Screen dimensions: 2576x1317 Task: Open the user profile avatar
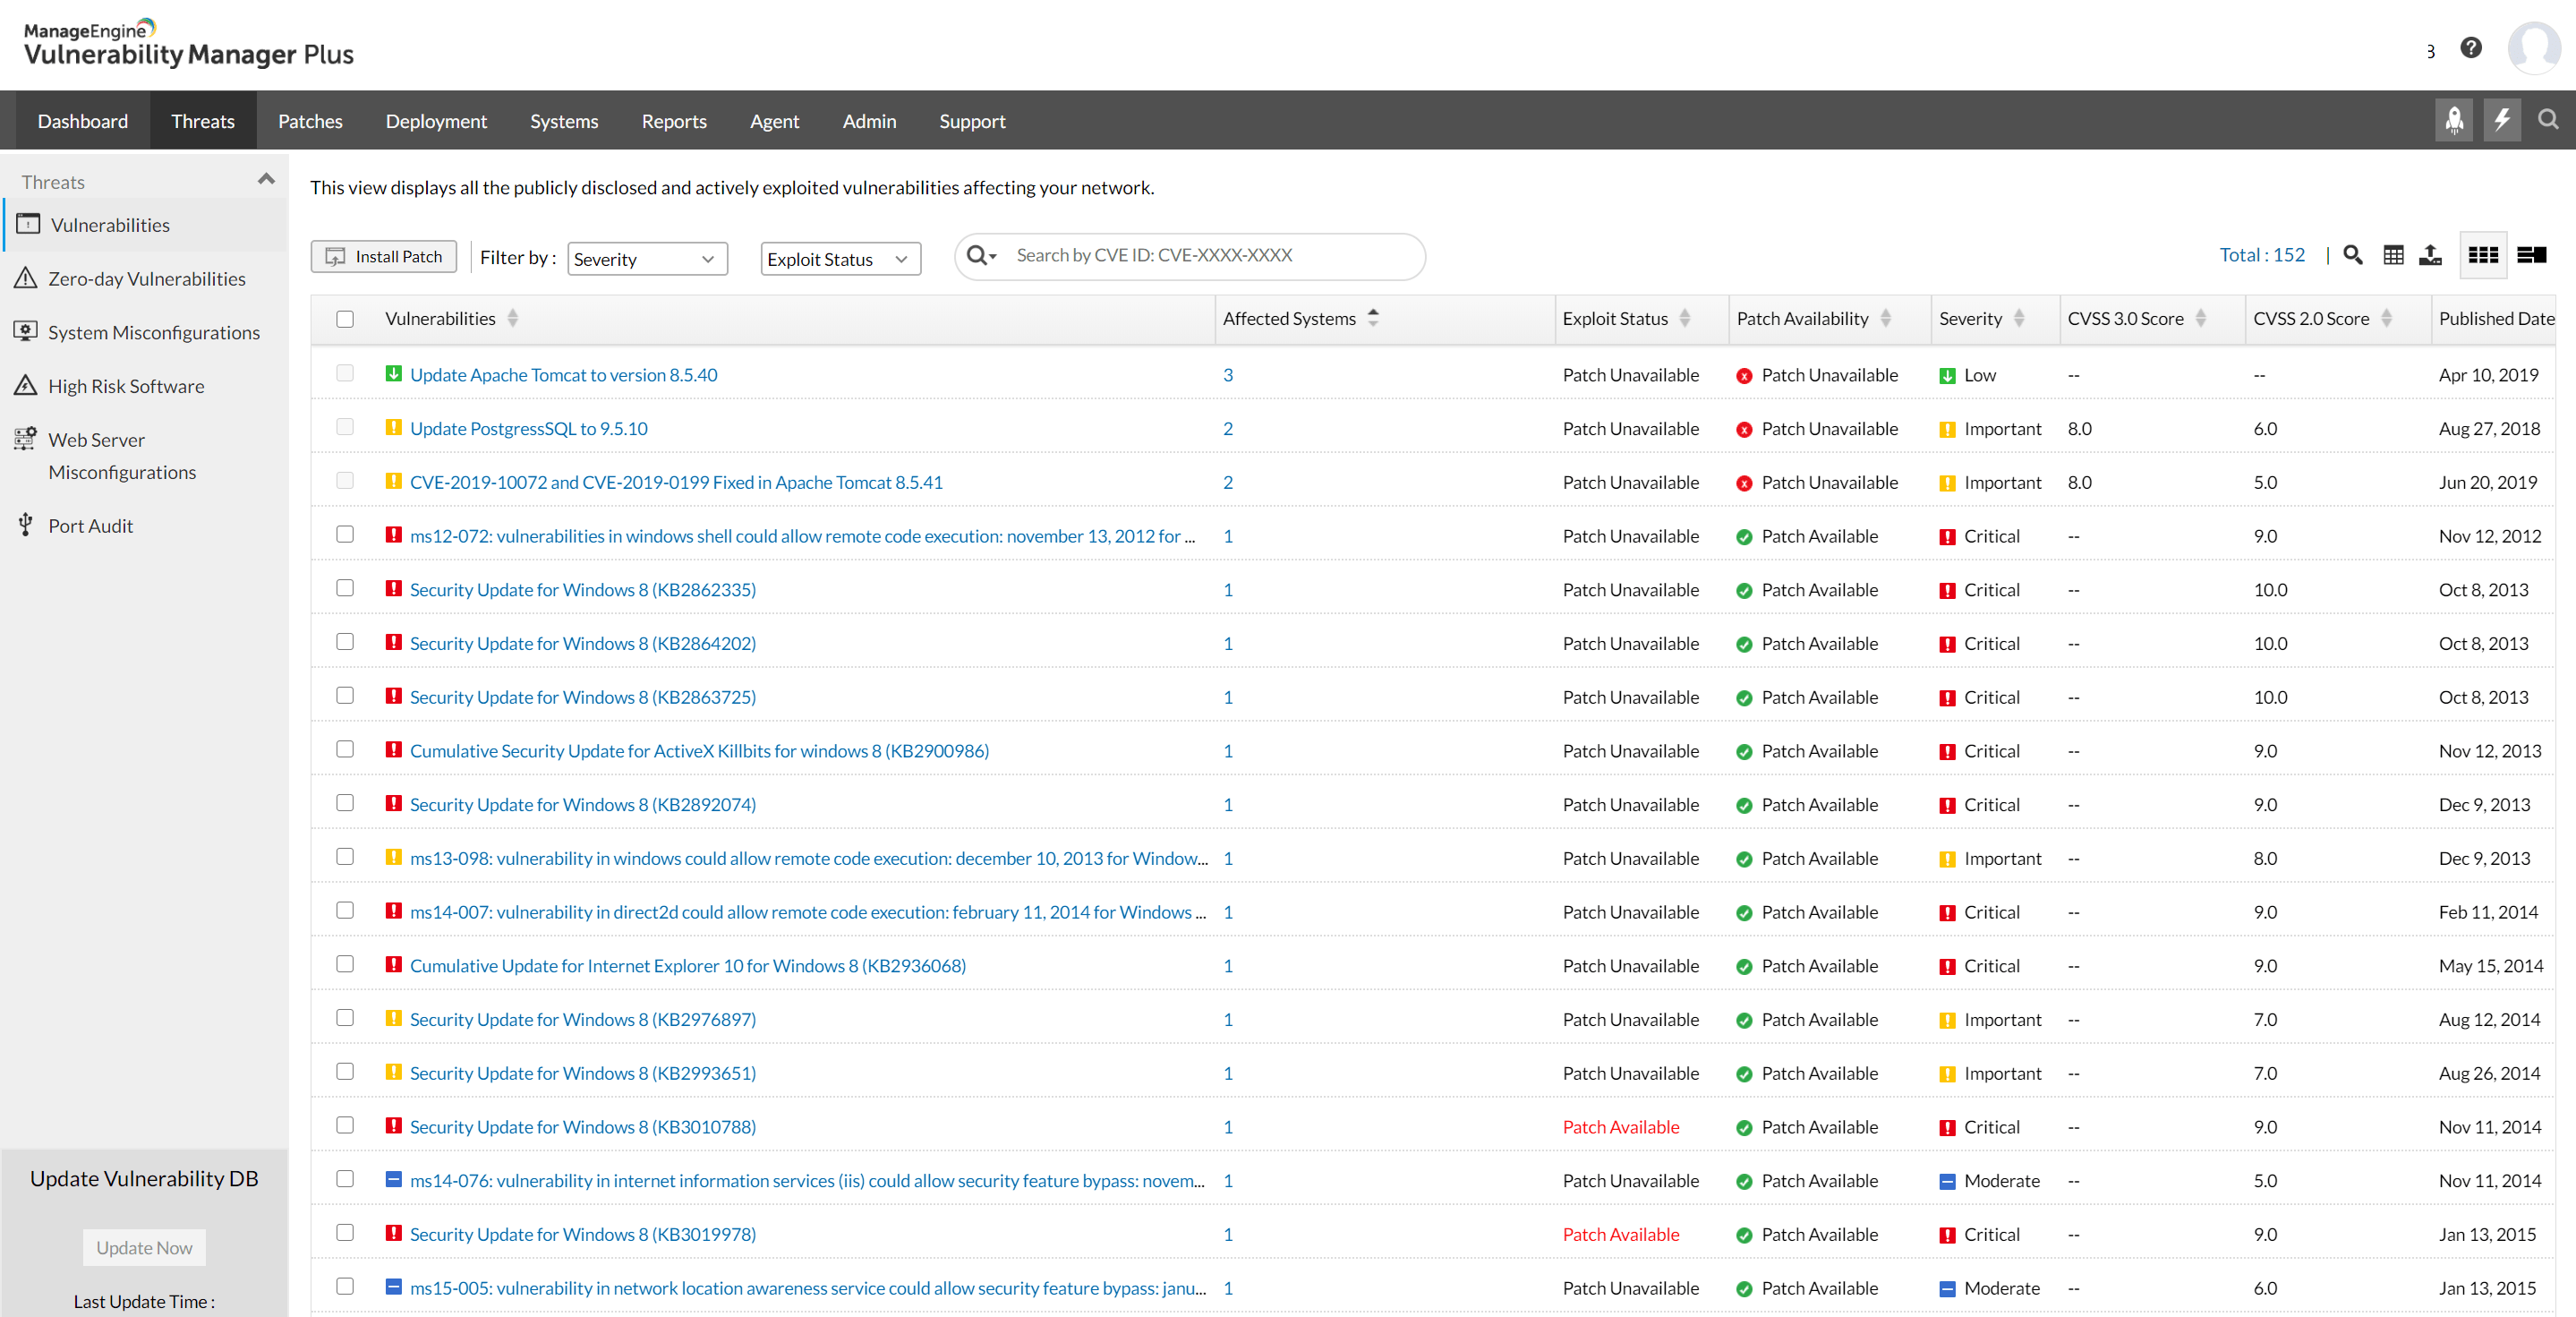[x=2534, y=48]
